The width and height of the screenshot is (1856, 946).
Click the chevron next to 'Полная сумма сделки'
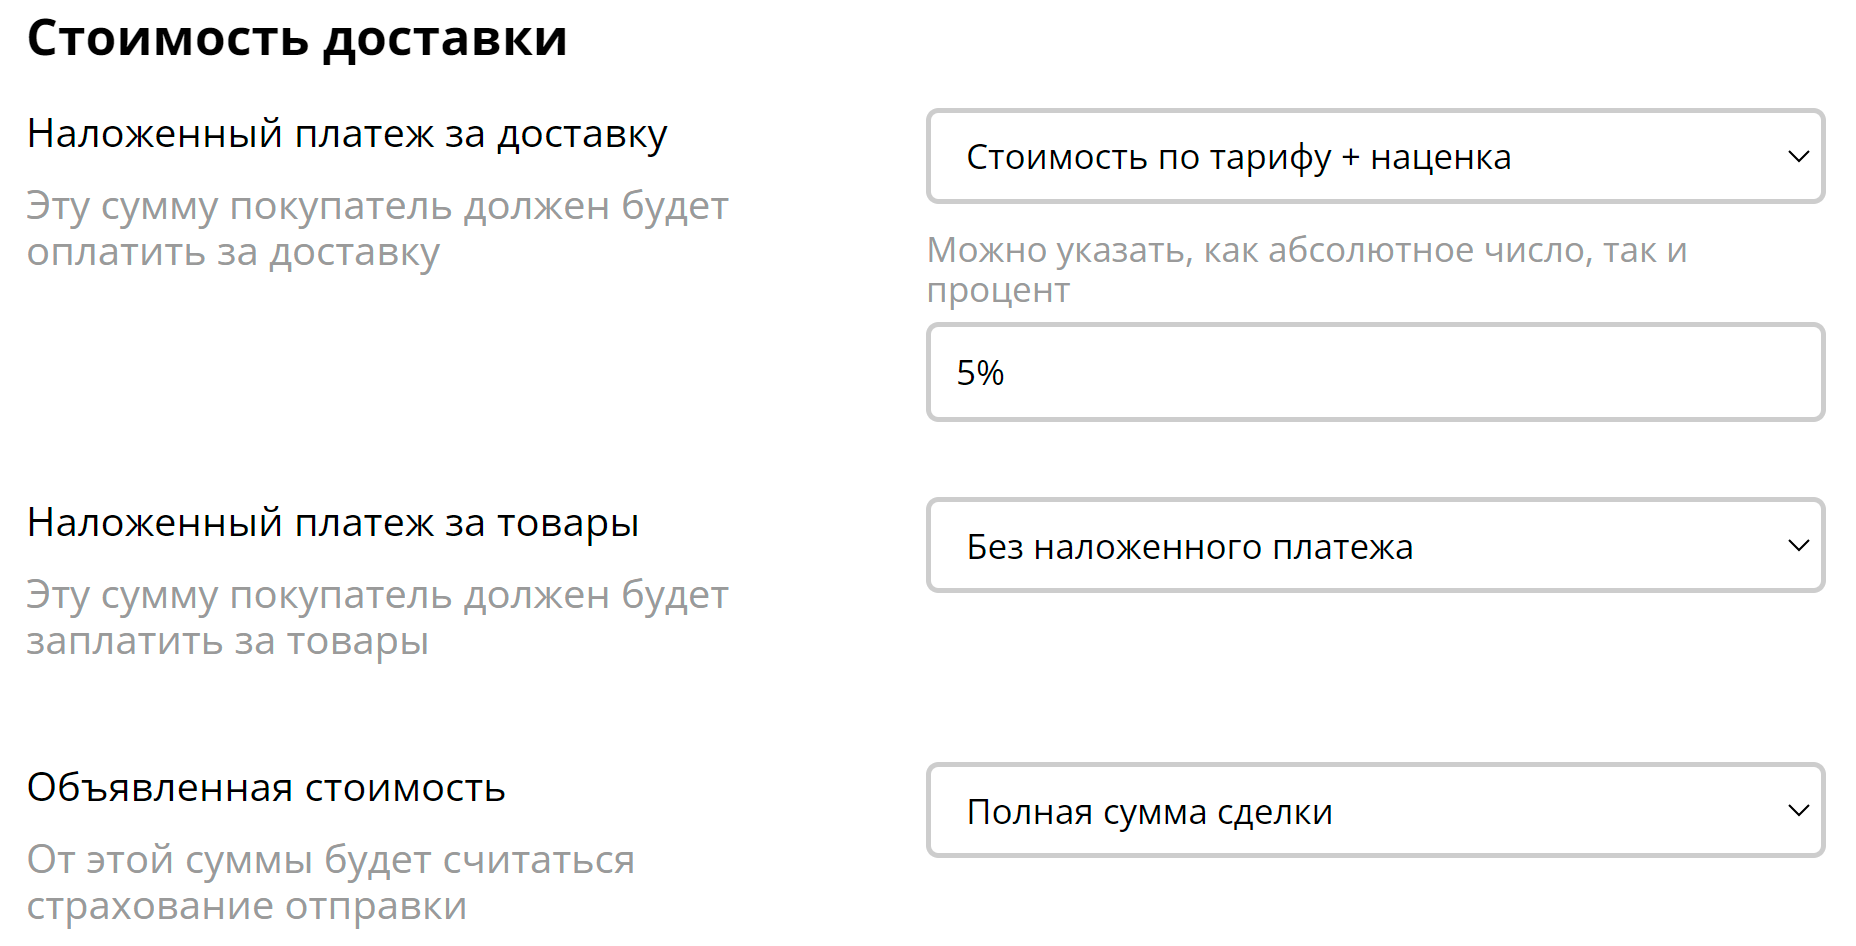1798,811
